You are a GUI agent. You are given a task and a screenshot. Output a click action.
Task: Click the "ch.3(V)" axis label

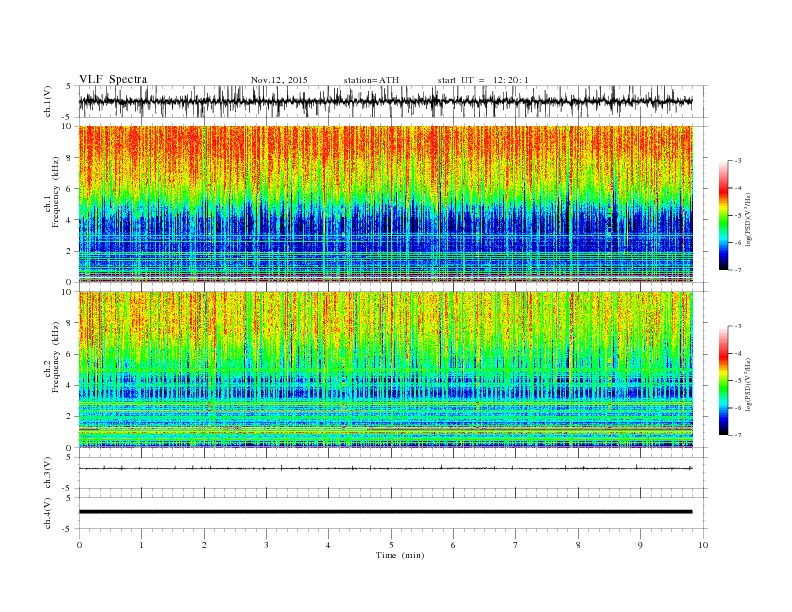tap(48, 473)
